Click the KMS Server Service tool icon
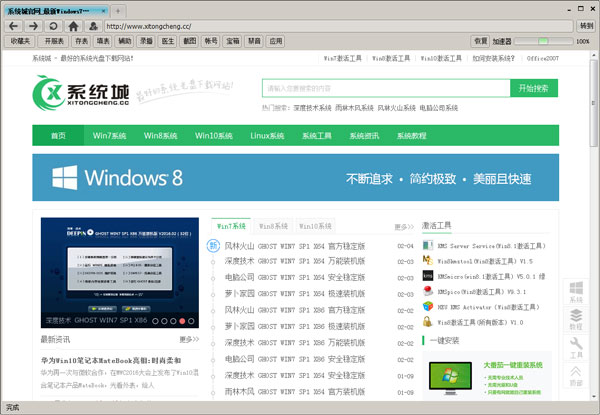600x415 pixels. pyautogui.click(x=428, y=245)
